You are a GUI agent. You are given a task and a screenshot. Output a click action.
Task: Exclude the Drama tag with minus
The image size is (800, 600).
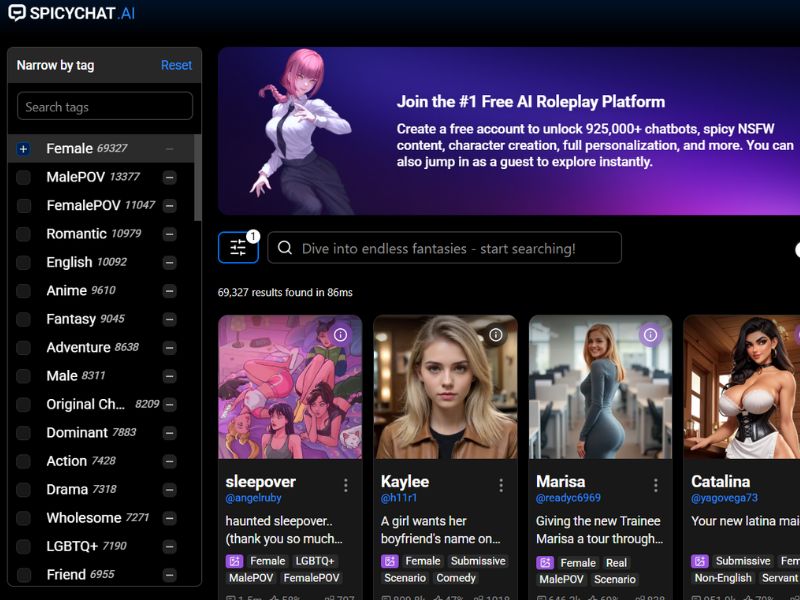169,490
